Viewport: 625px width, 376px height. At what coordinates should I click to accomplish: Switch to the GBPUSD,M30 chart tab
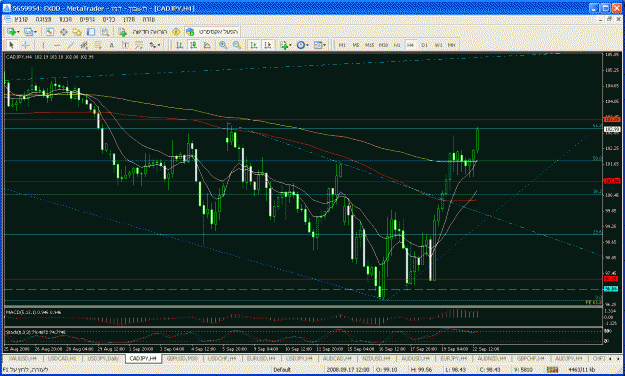coord(182,358)
